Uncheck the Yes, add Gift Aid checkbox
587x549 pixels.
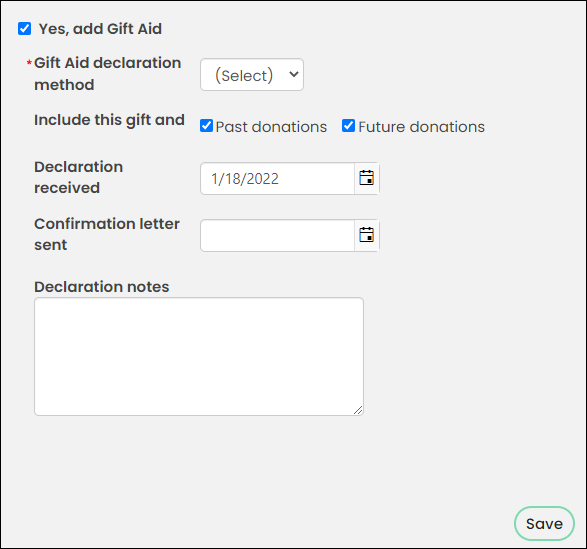24,28
